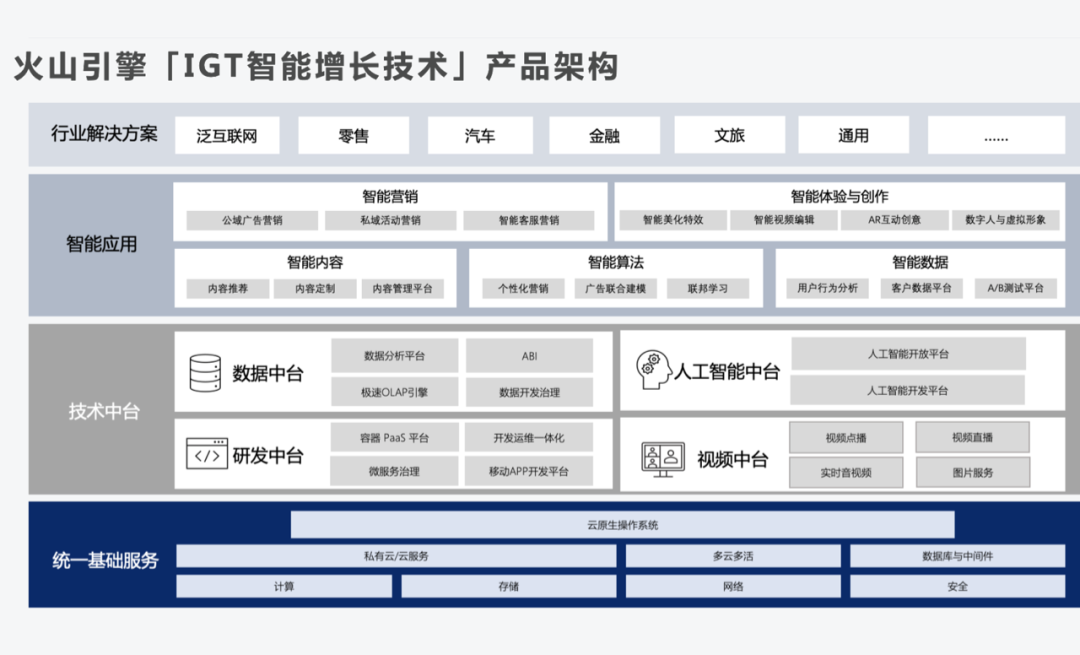Click the 实时音视频 box

[x=846, y=472]
